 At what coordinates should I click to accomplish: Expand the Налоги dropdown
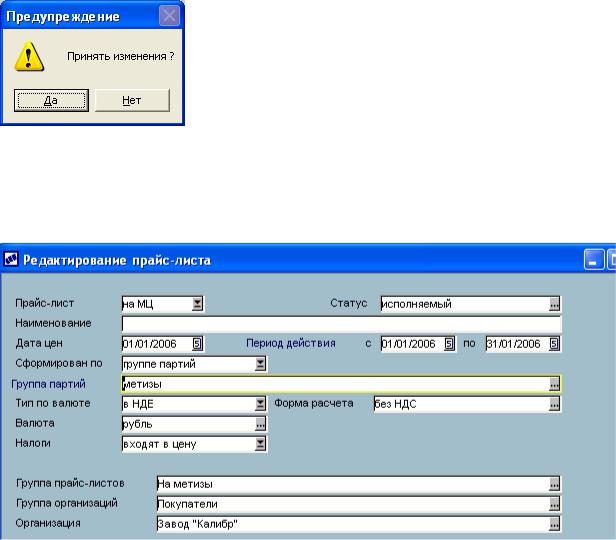pos(260,444)
